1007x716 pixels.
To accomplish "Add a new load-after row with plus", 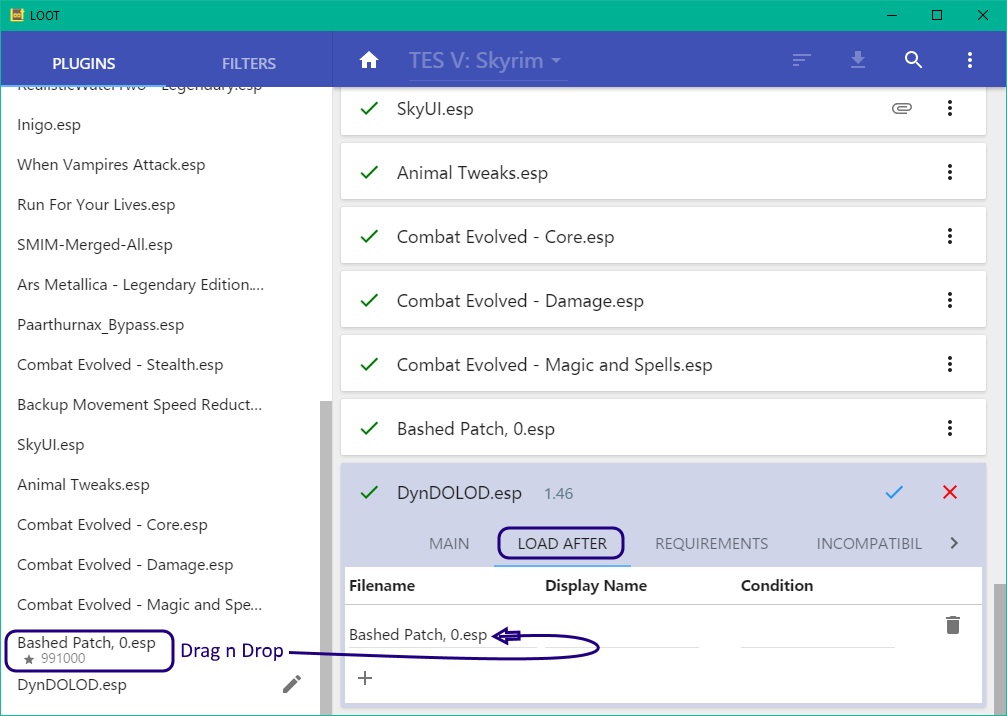I will click(x=365, y=678).
